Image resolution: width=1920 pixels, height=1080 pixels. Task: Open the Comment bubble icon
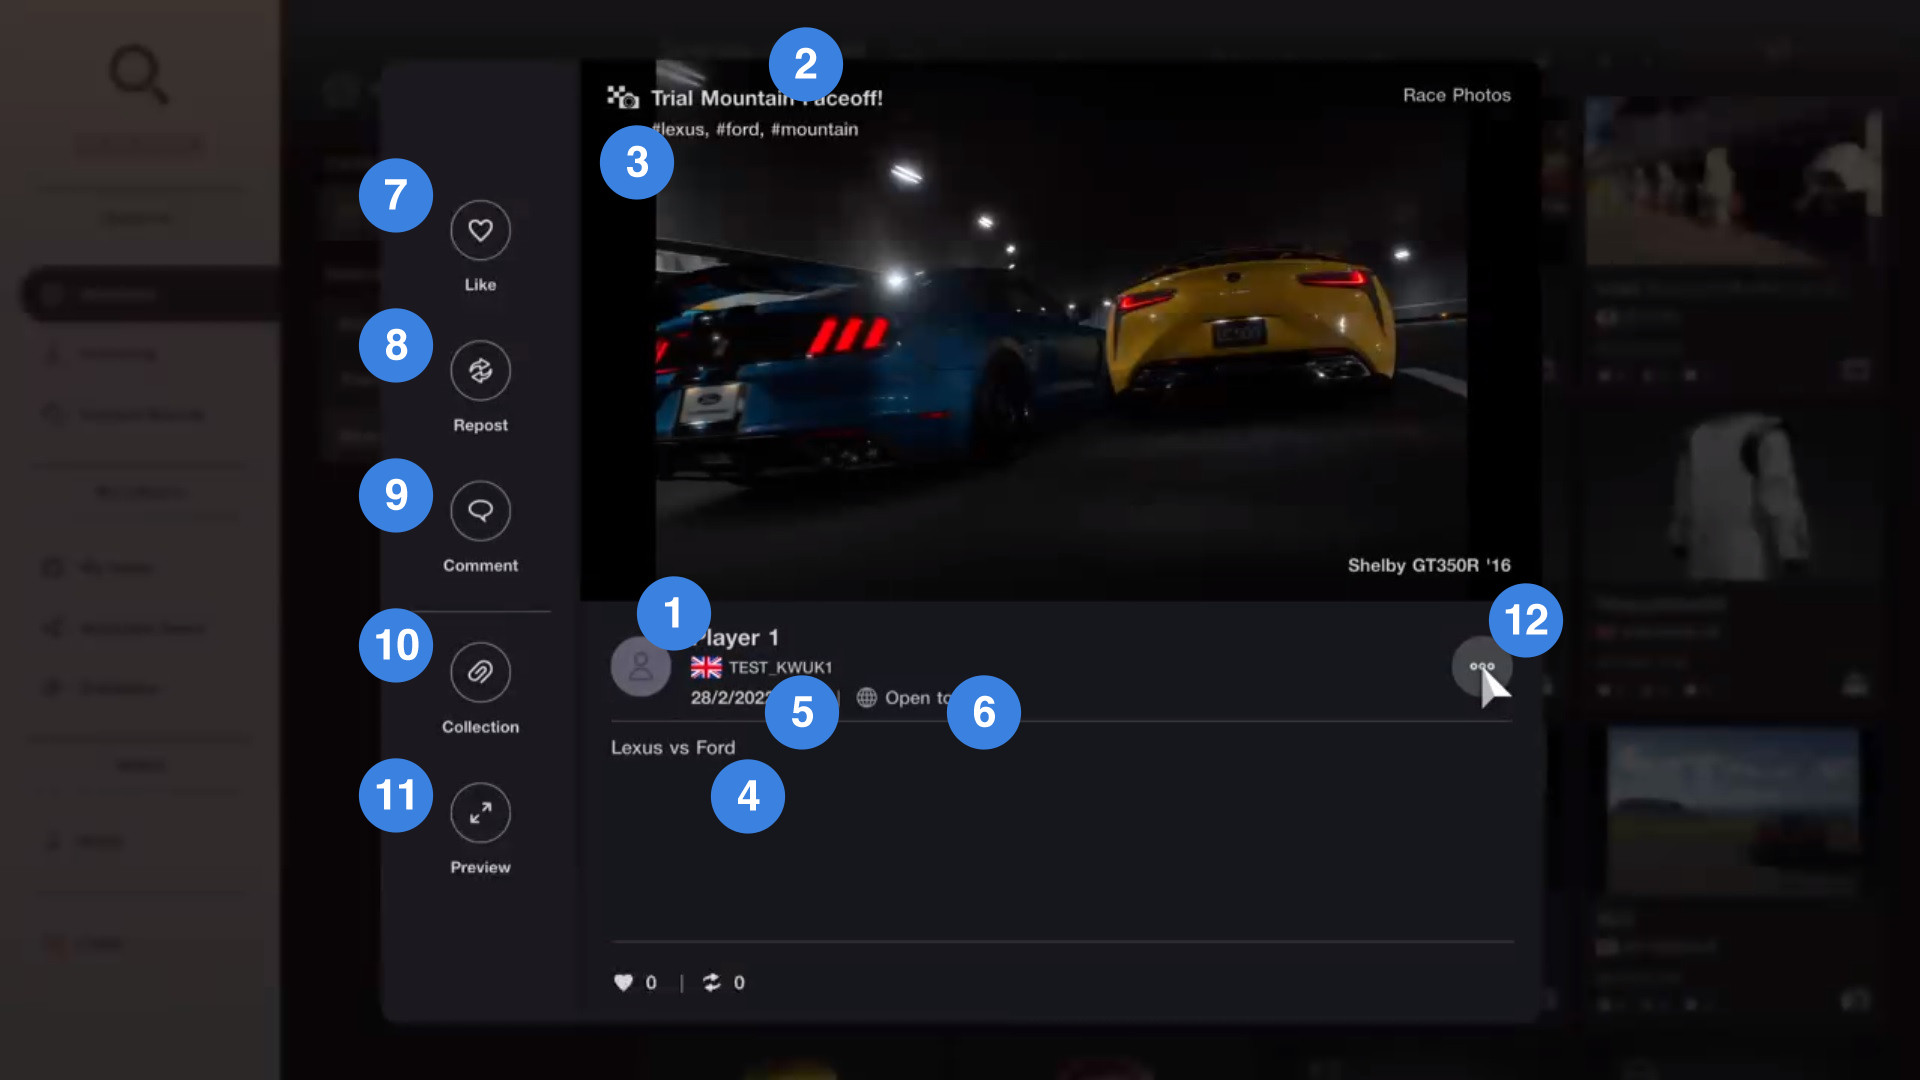480,511
